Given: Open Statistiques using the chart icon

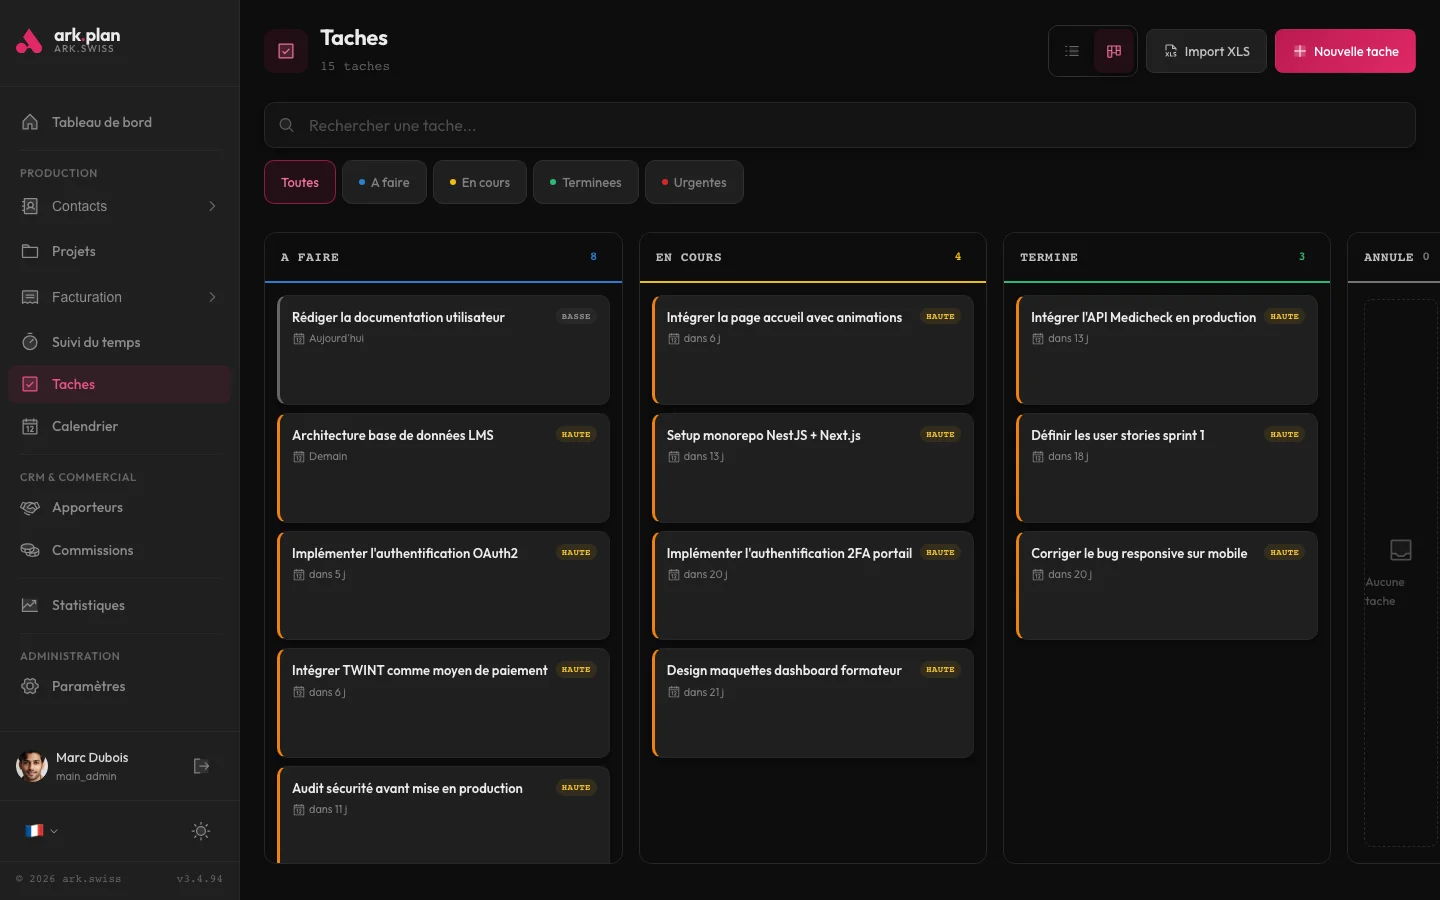Looking at the screenshot, I should (x=30, y=605).
